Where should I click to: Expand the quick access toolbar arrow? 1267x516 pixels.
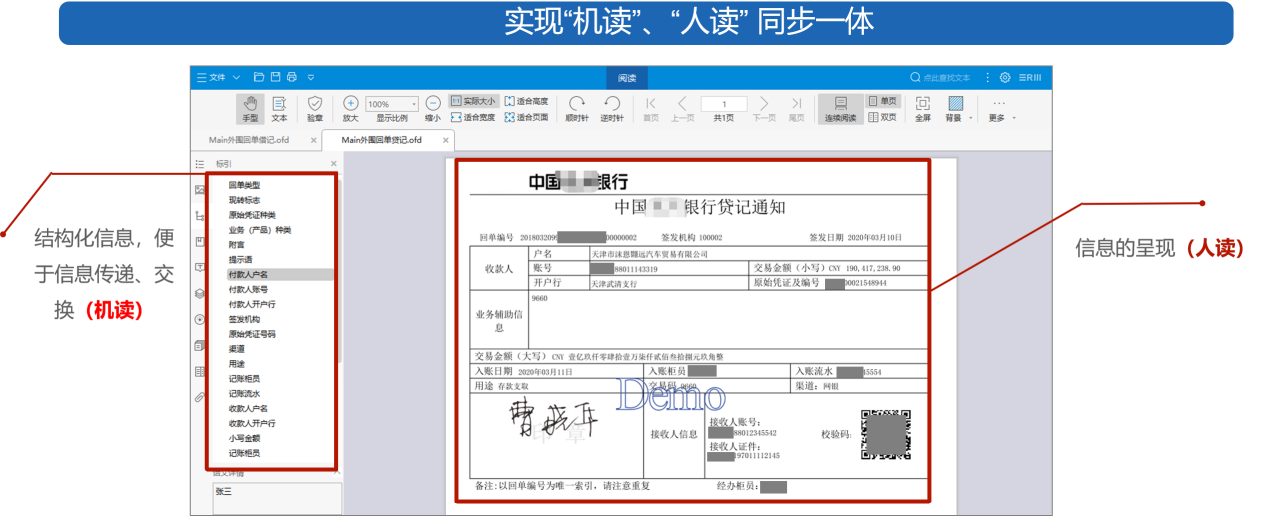pyautogui.click(x=311, y=77)
